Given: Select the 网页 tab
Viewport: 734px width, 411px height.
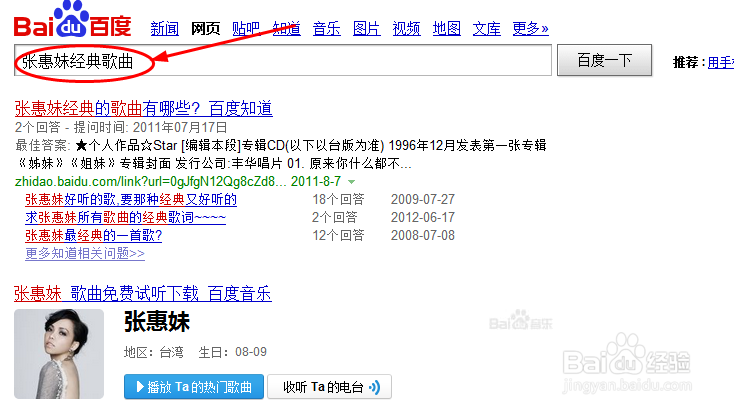Looking at the screenshot, I should 205,29.
